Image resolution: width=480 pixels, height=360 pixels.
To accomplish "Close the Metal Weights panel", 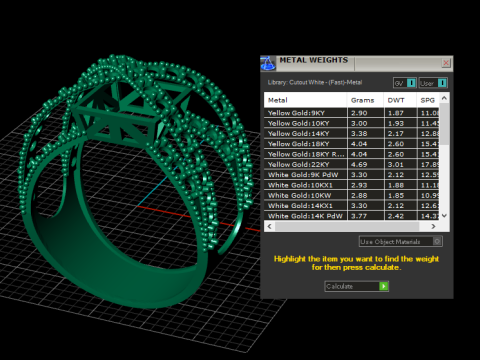I will coord(446,63).
